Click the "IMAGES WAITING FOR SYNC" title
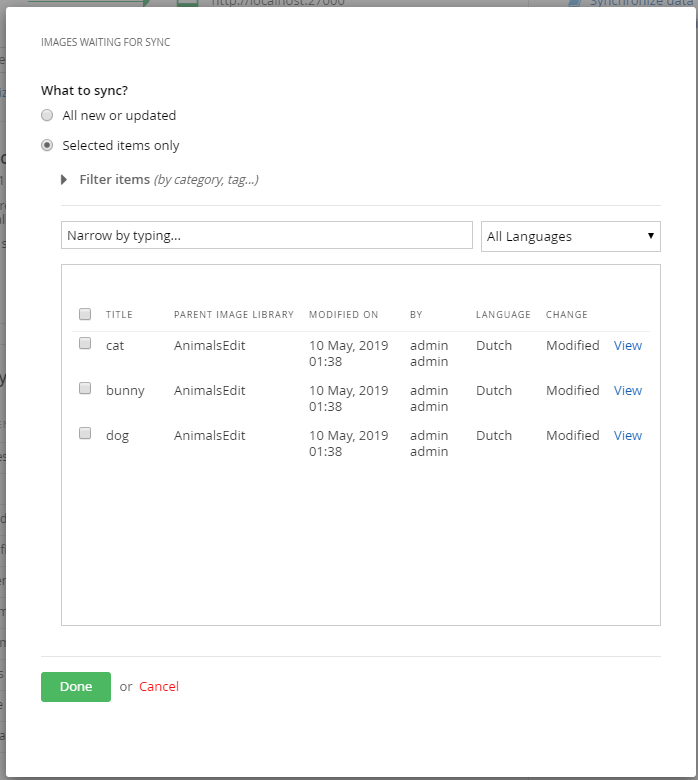Viewport: 698px width, 780px height. [x=105, y=42]
